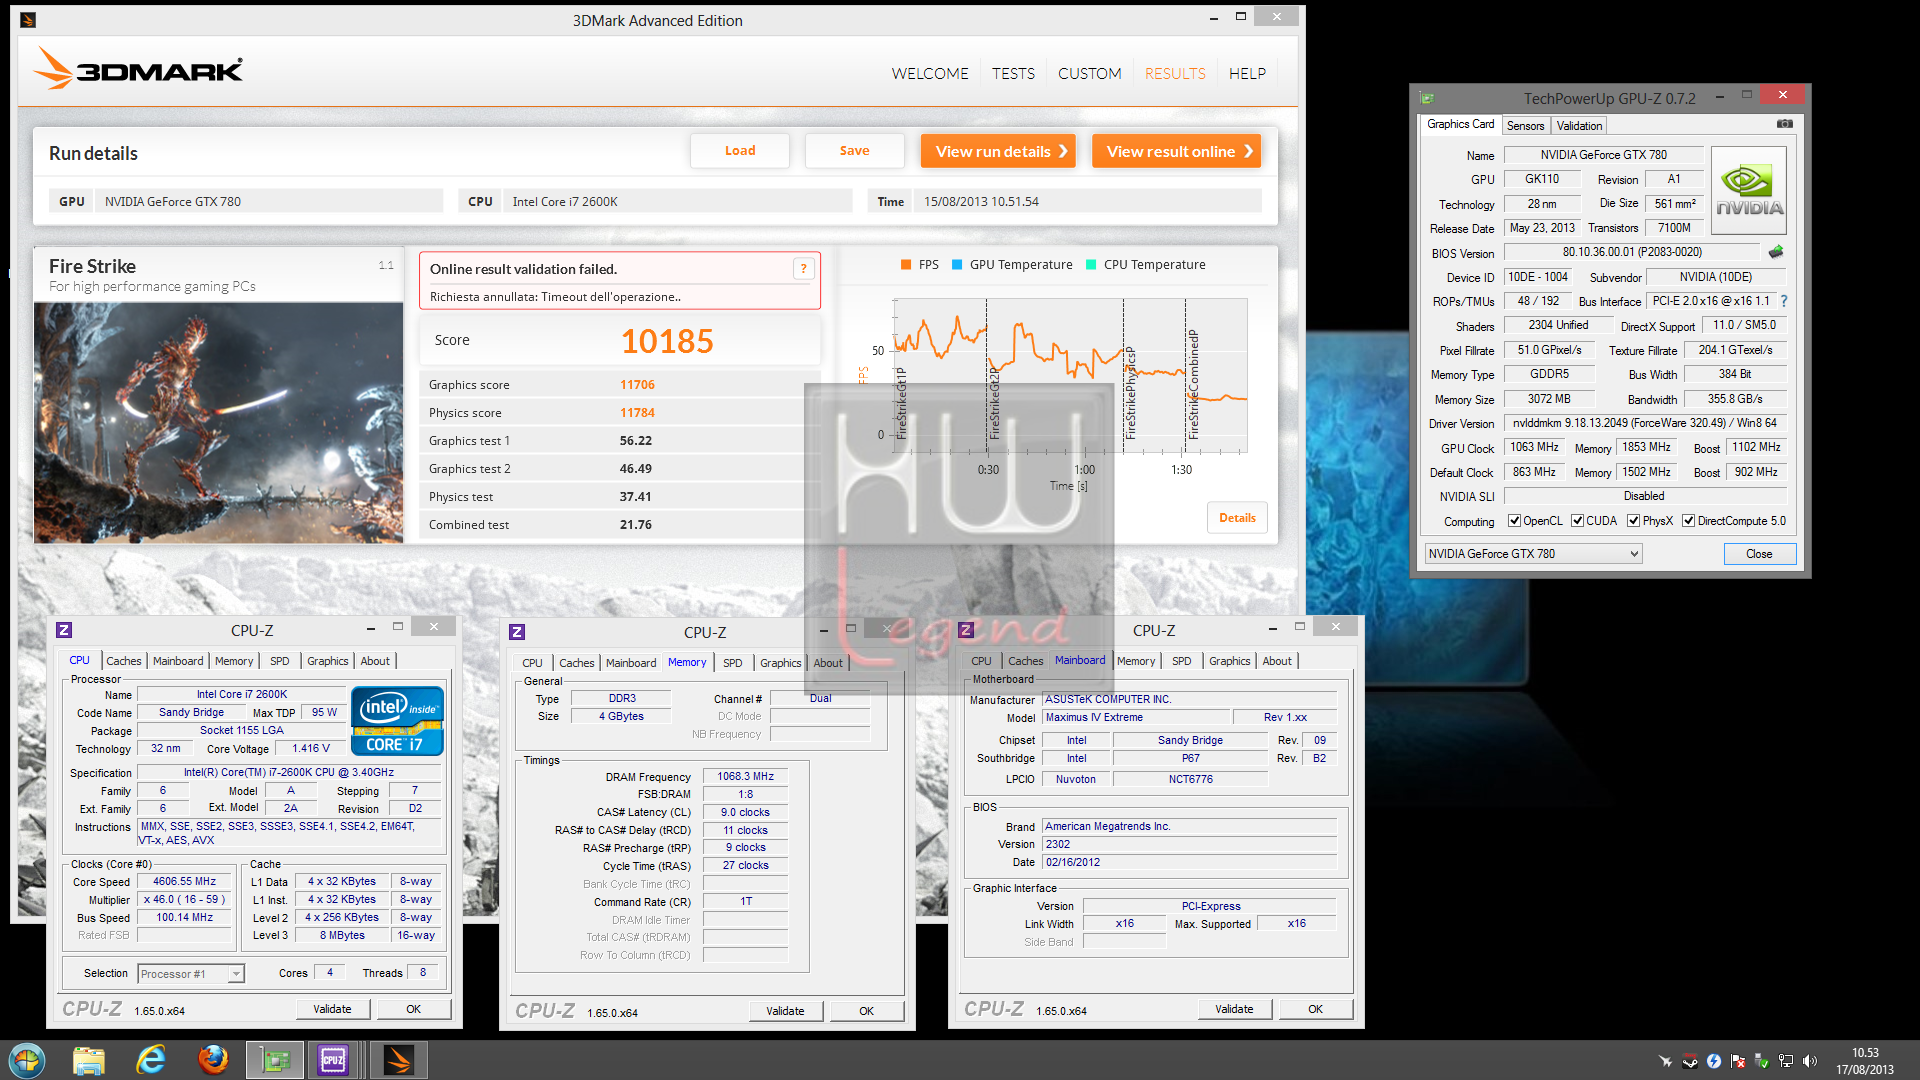Toggle the PhysX checkbox in GPU-Z
The width and height of the screenshot is (1920, 1080).
[1633, 521]
